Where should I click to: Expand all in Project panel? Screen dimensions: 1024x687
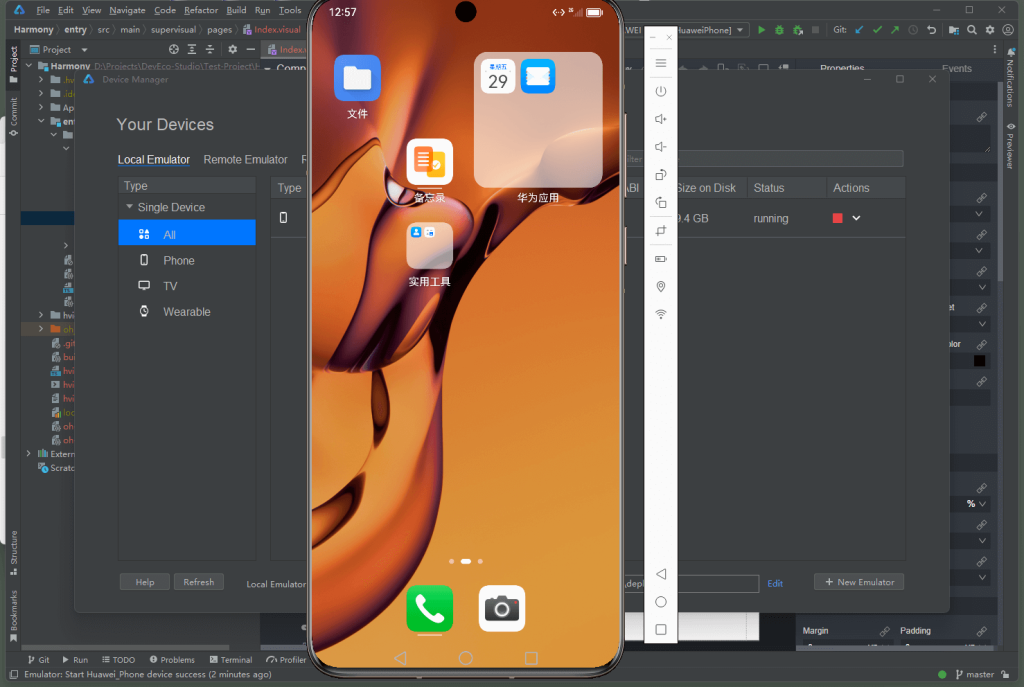coord(192,50)
